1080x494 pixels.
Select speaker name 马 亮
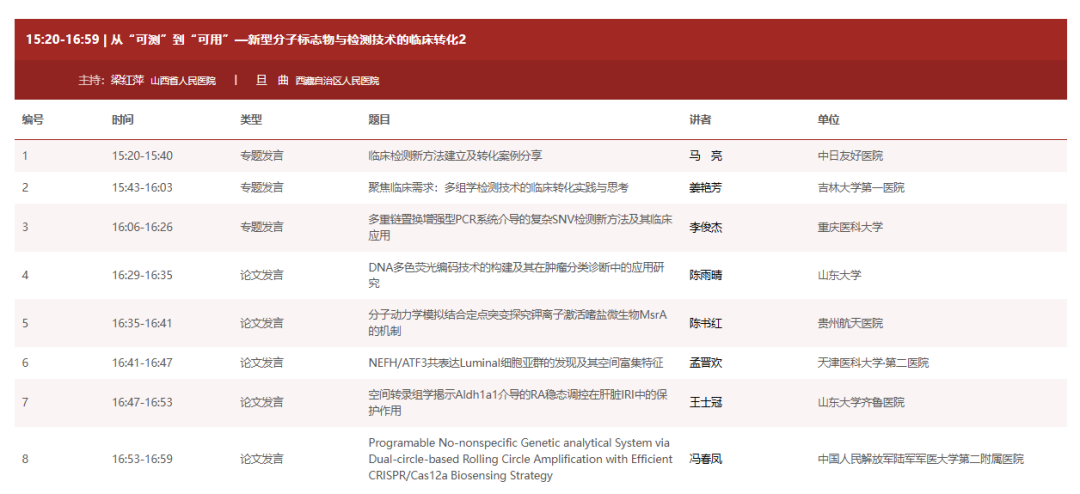point(706,156)
